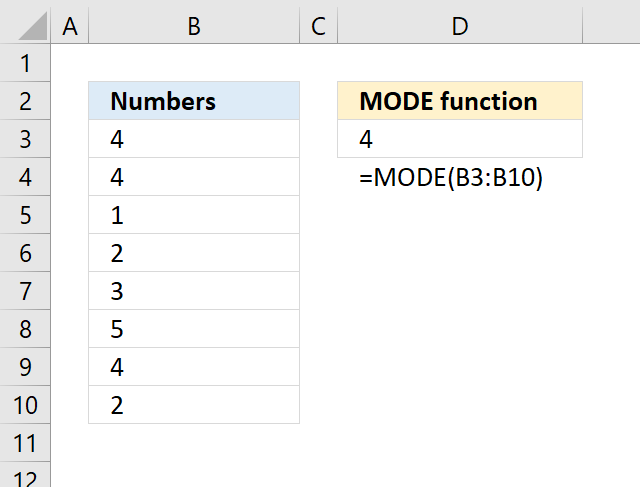The width and height of the screenshot is (640, 487).
Task: Select cell B7 containing 3
Action: pyautogui.click(x=194, y=291)
